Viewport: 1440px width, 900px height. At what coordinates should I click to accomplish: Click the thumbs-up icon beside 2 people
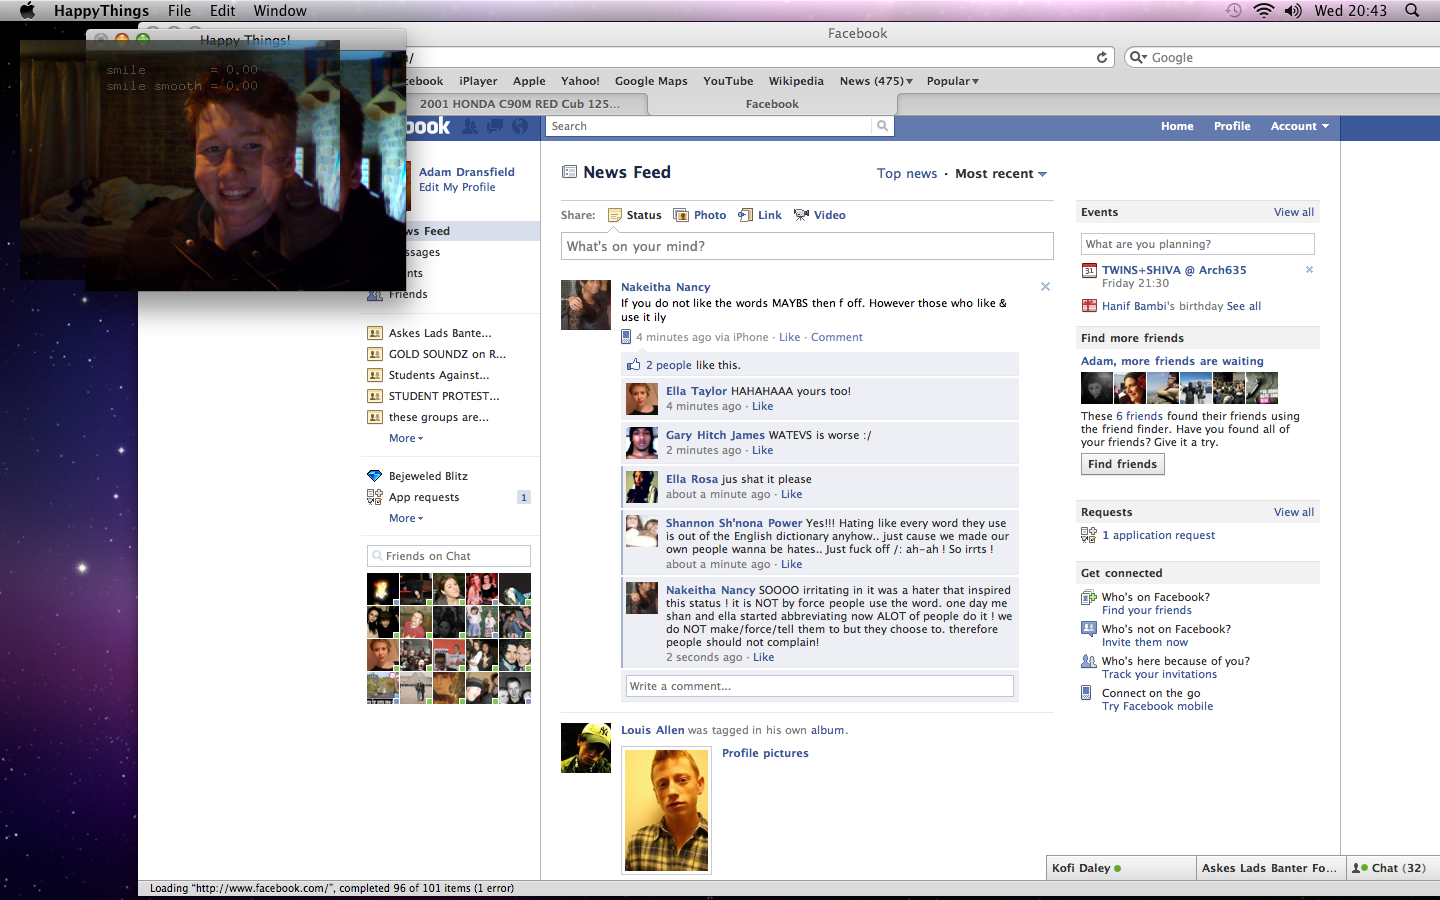tap(633, 365)
